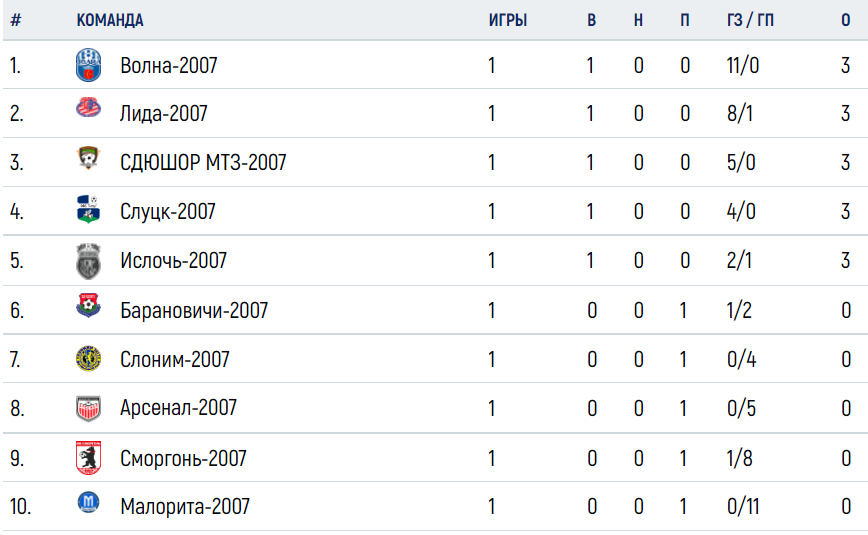The width and height of the screenshot is (868, 535).
Task: Click the КОМАНДА column header
Action: (x=110, y=20)
